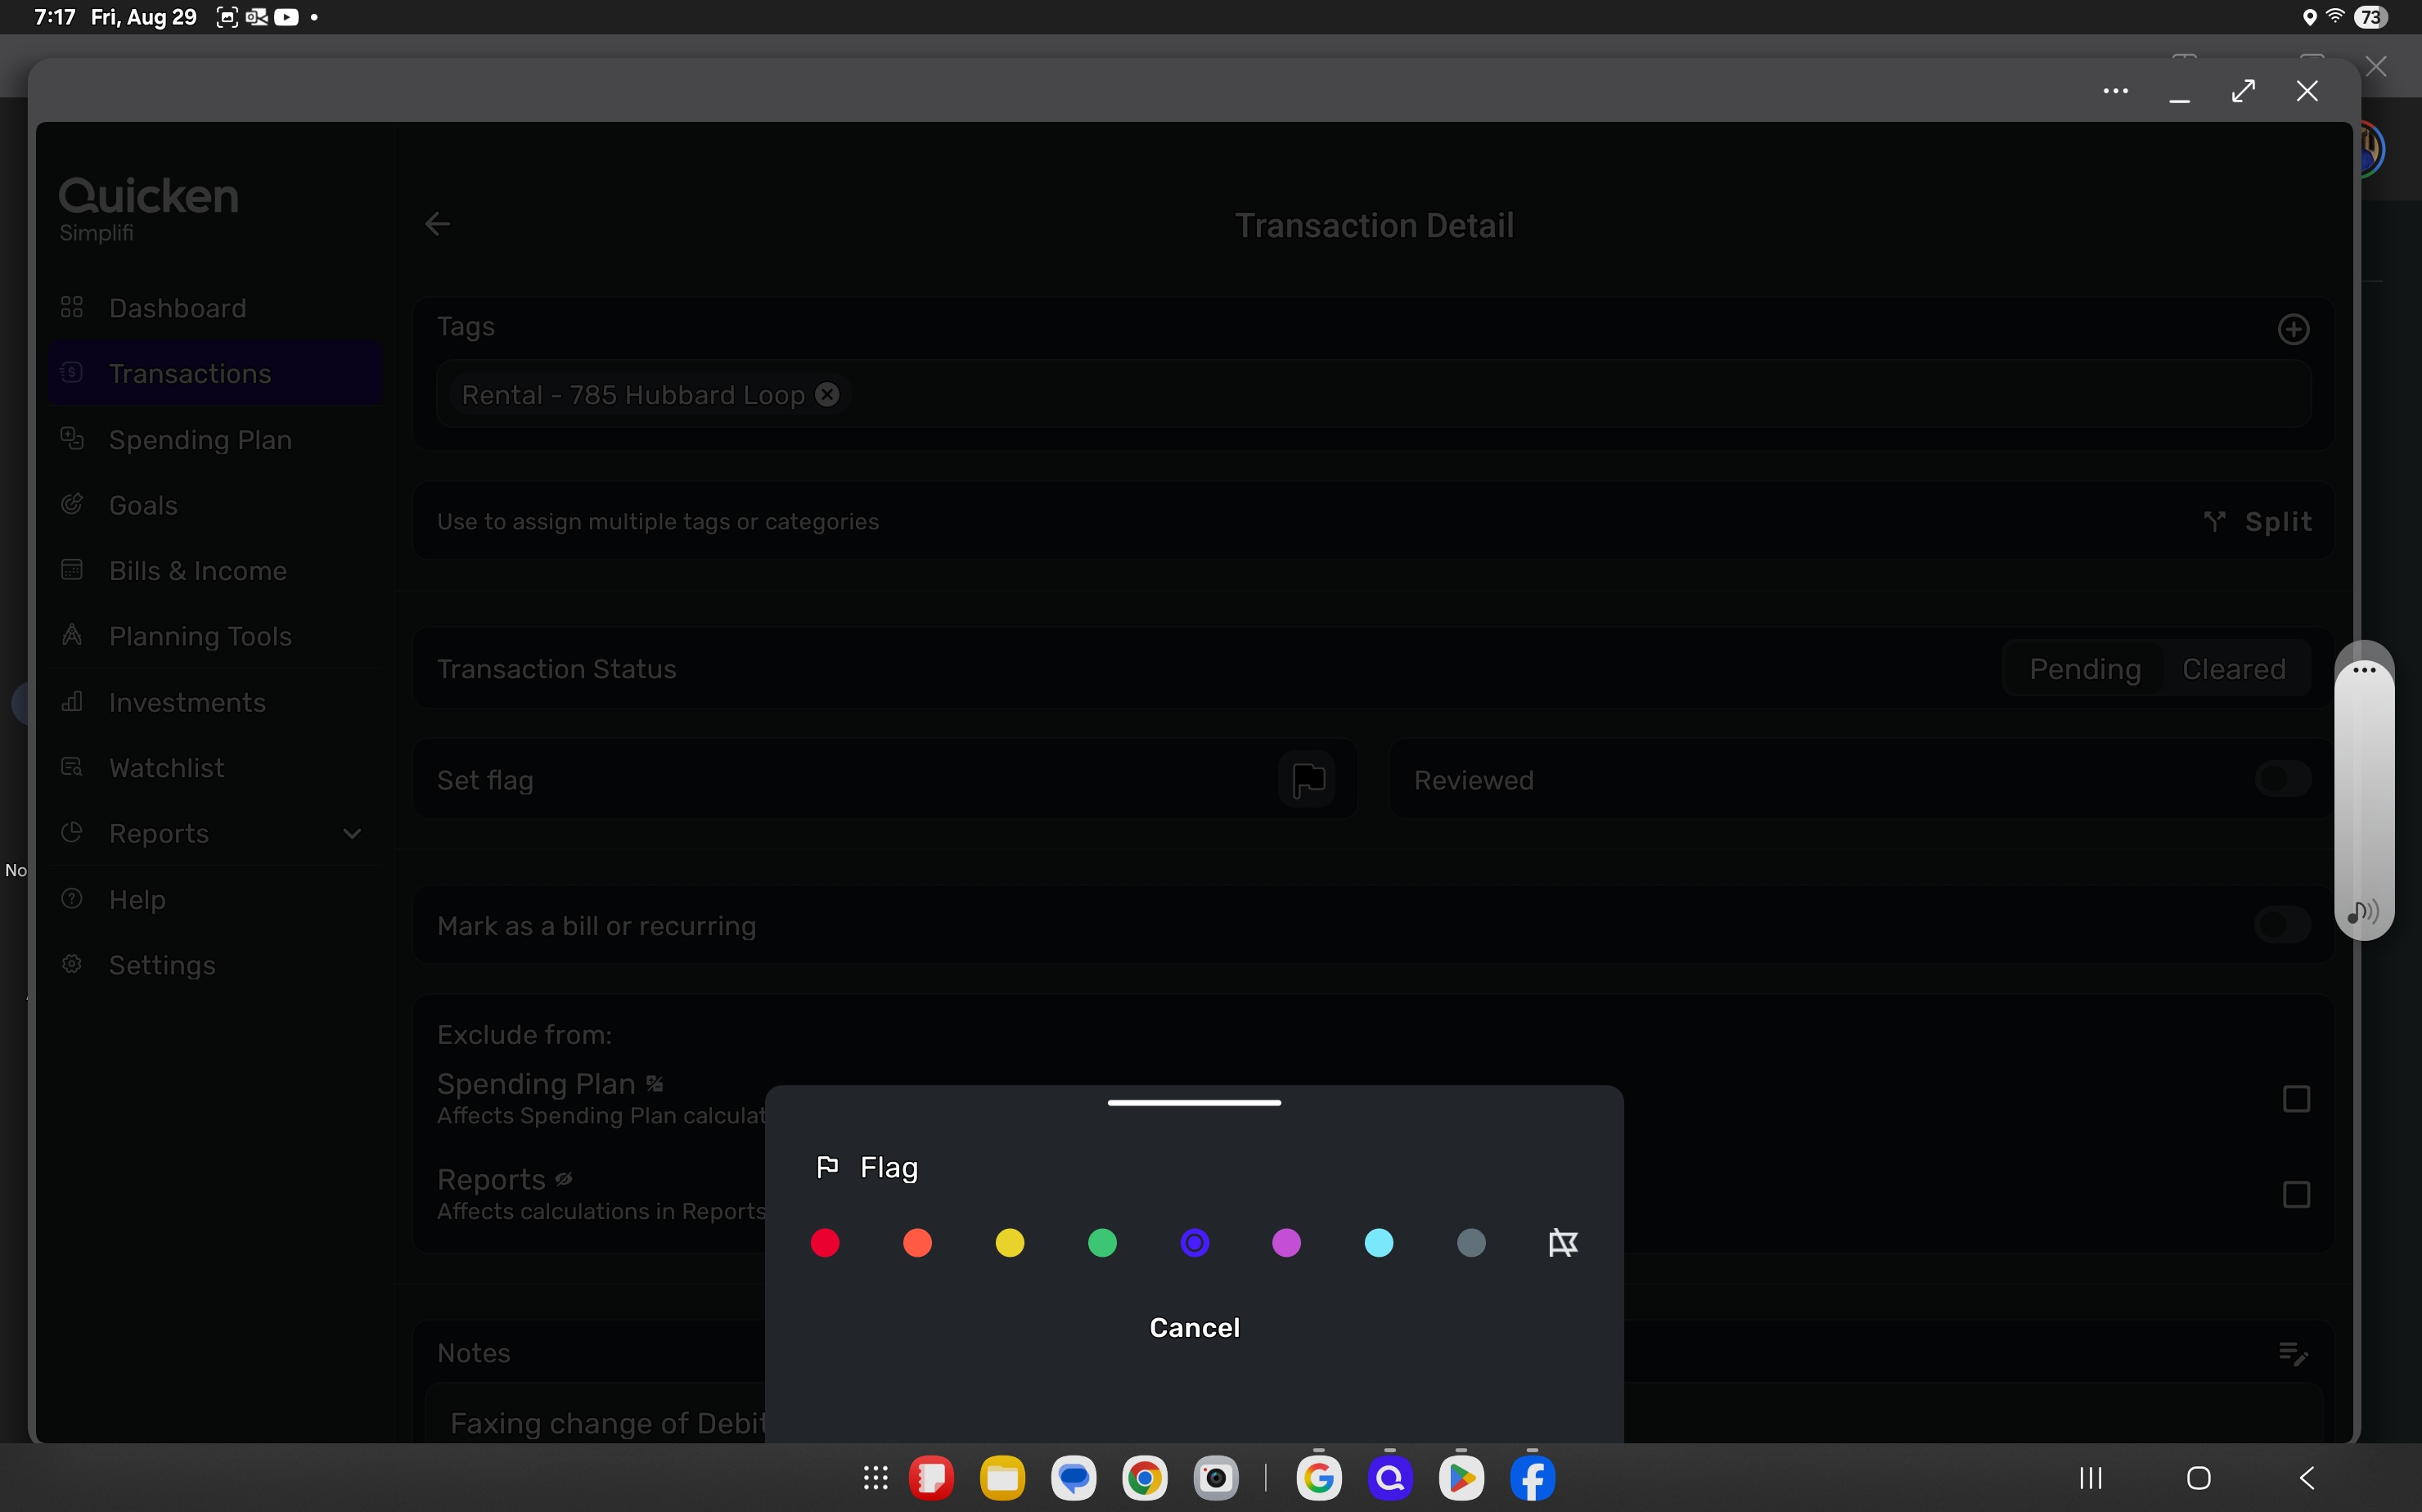Remove the Rental - 785 Hubbard Loop tag
Viewport: 2422px width, 1512px height.
[x=827, y=394]
